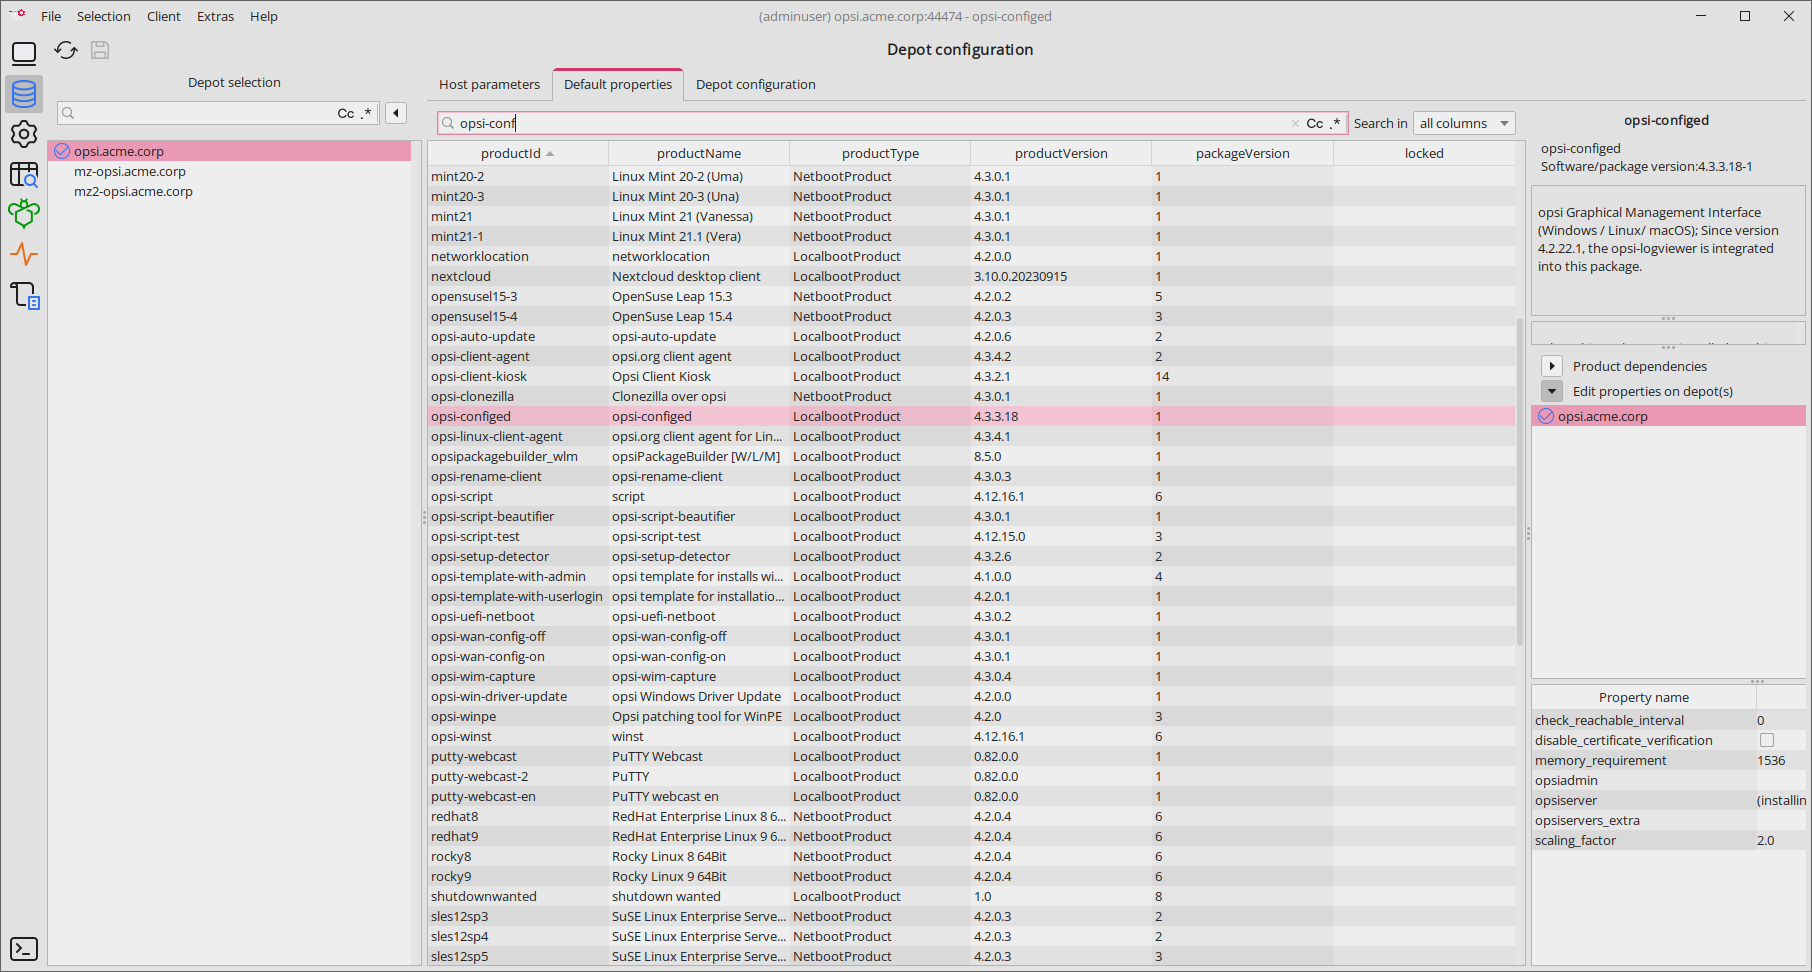This screenshot has height=972, width=1812.
Task: Click Property name column header
Action: 1643,697
